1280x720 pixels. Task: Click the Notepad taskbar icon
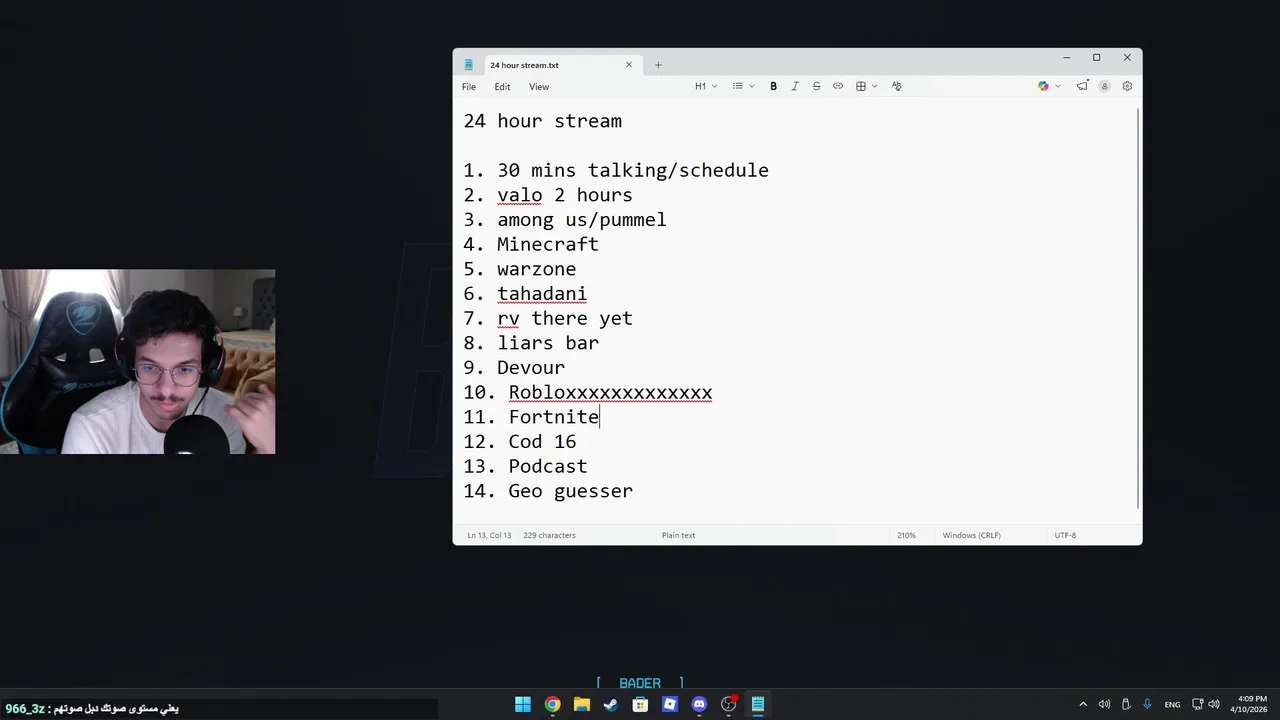[x=758, y=704]
